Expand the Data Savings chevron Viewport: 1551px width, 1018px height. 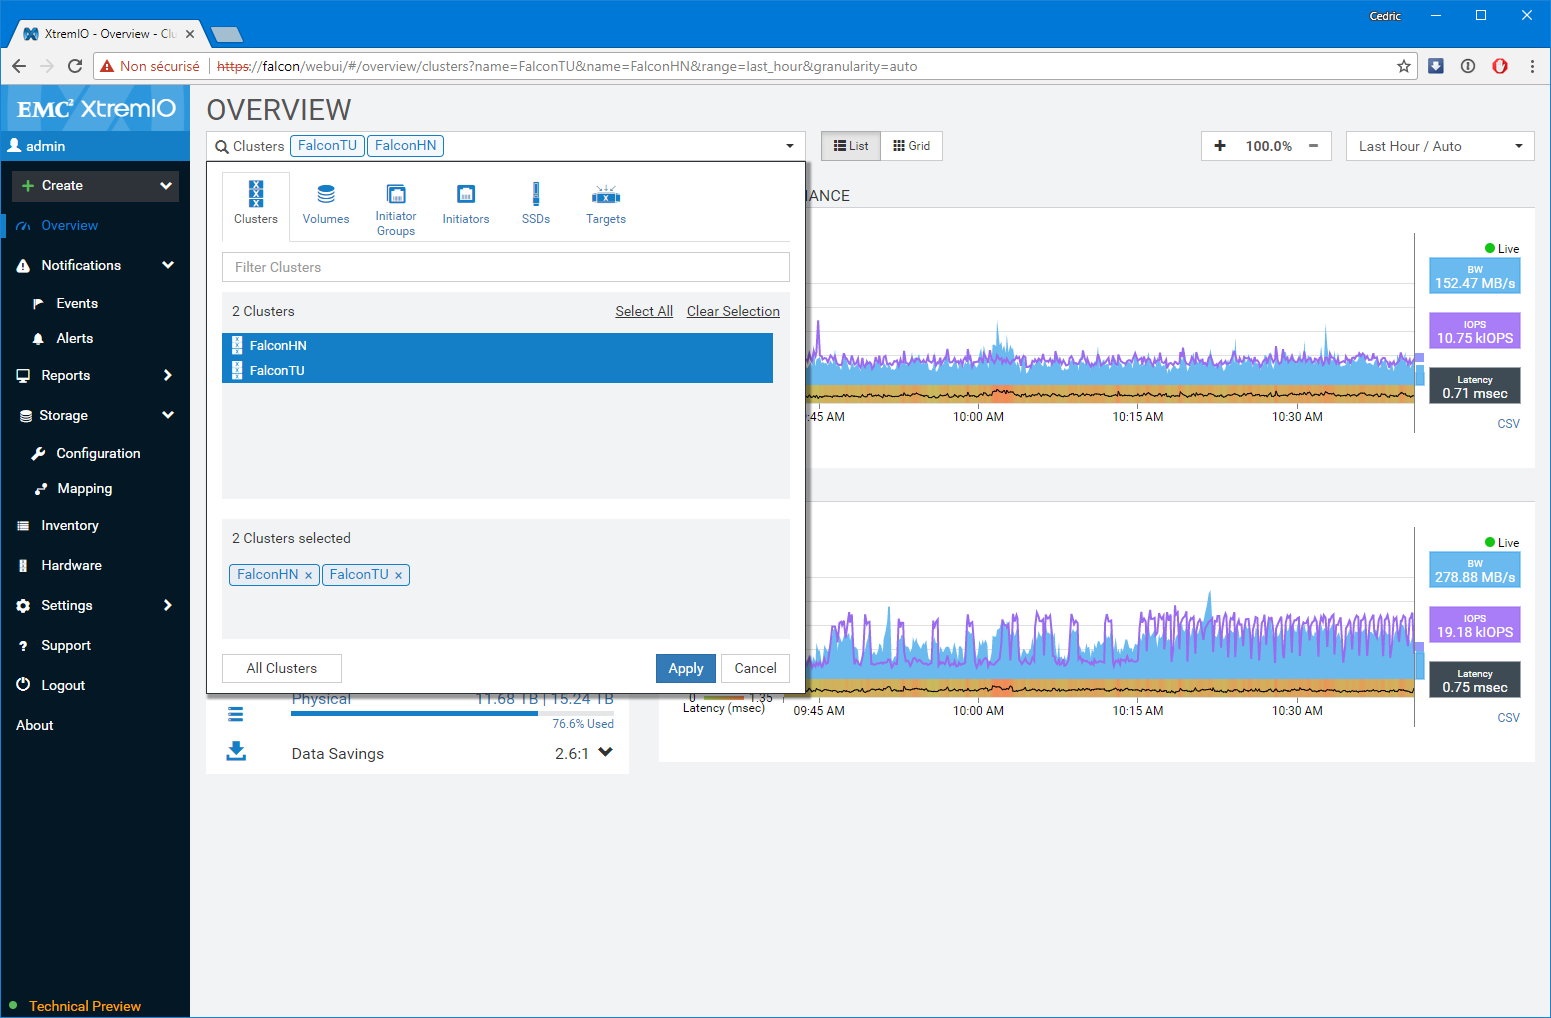point(605,753)
